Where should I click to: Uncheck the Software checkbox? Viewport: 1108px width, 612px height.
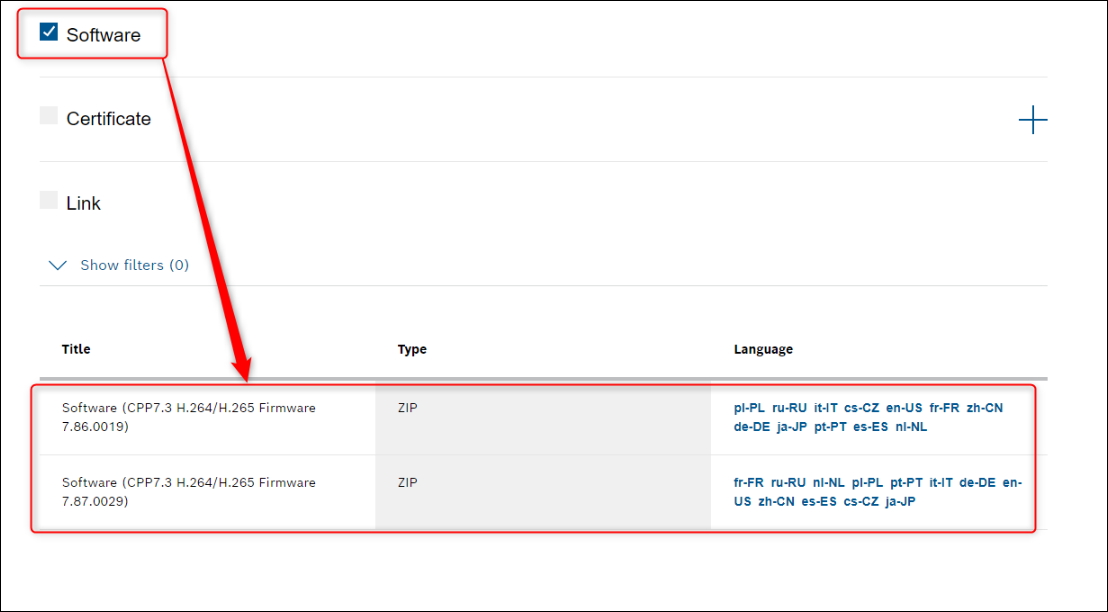(x=49, y=32)
